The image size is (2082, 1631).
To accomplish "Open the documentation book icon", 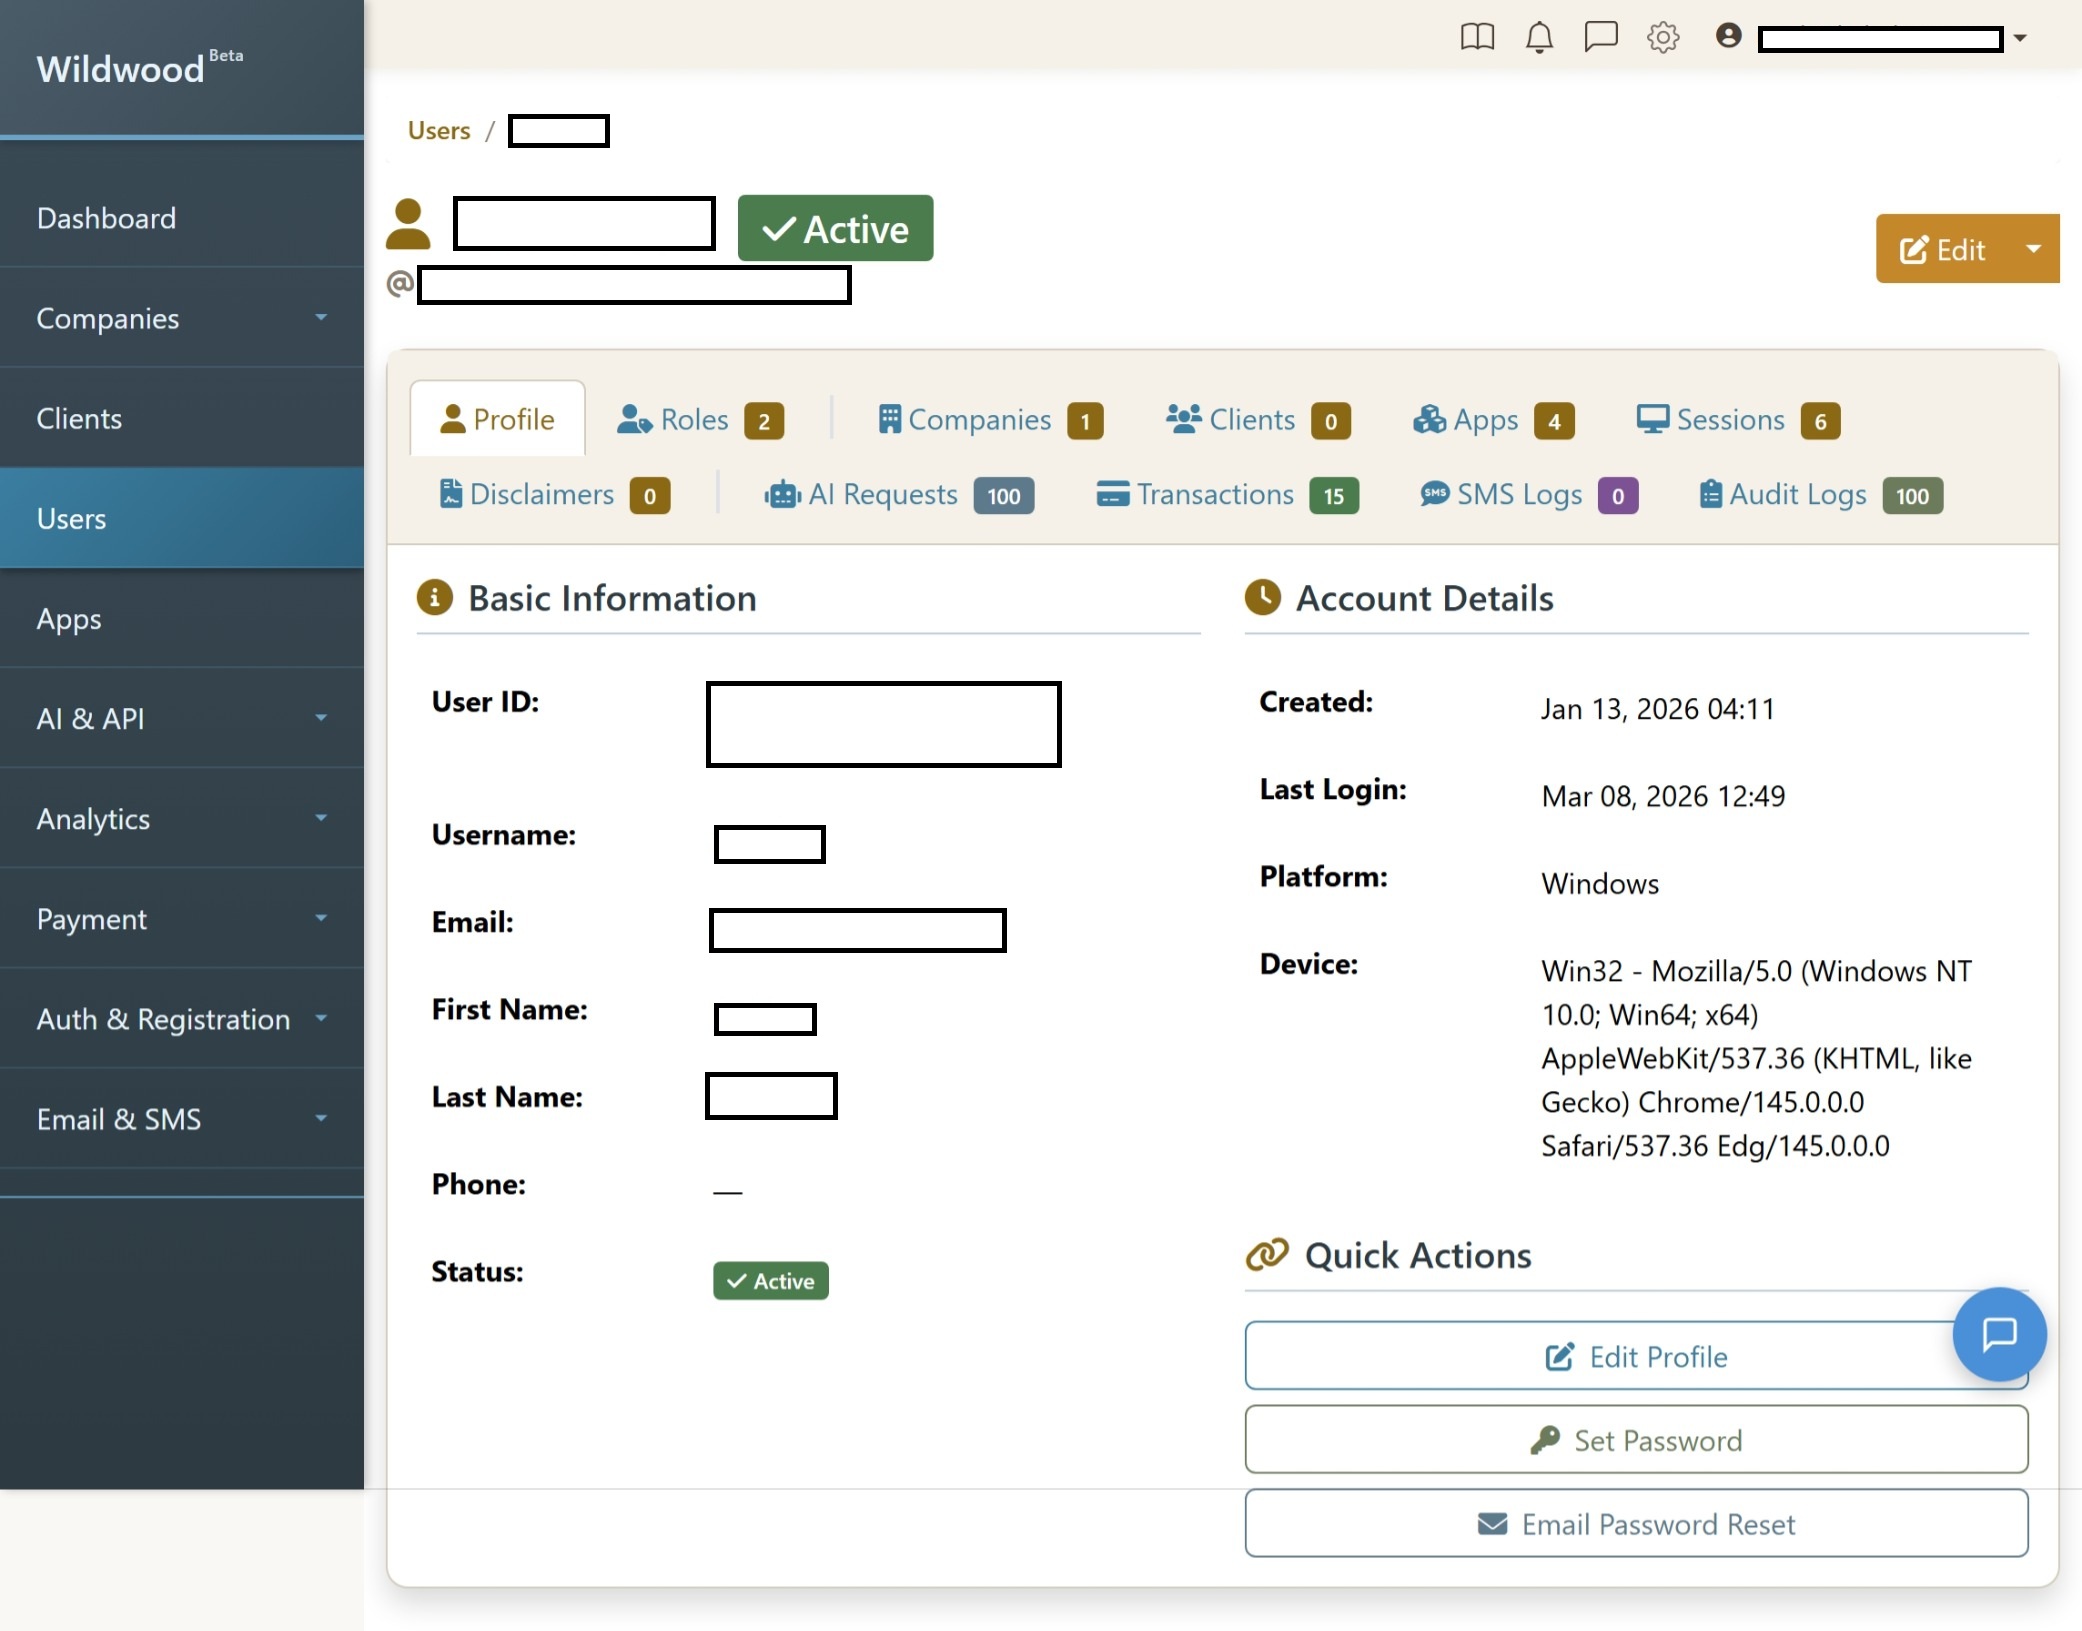I will point(1477,37).
